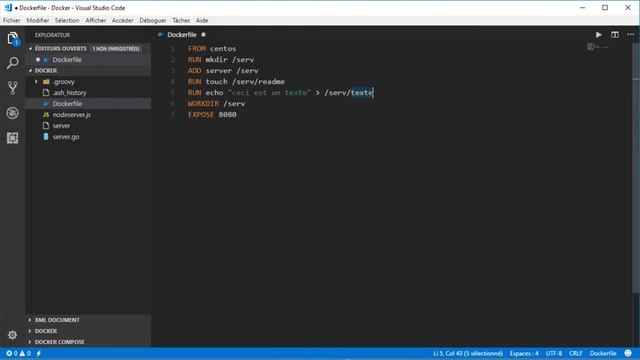
Task: Click the editor vertical scrollbar
Action: click(x=636, y=167)
